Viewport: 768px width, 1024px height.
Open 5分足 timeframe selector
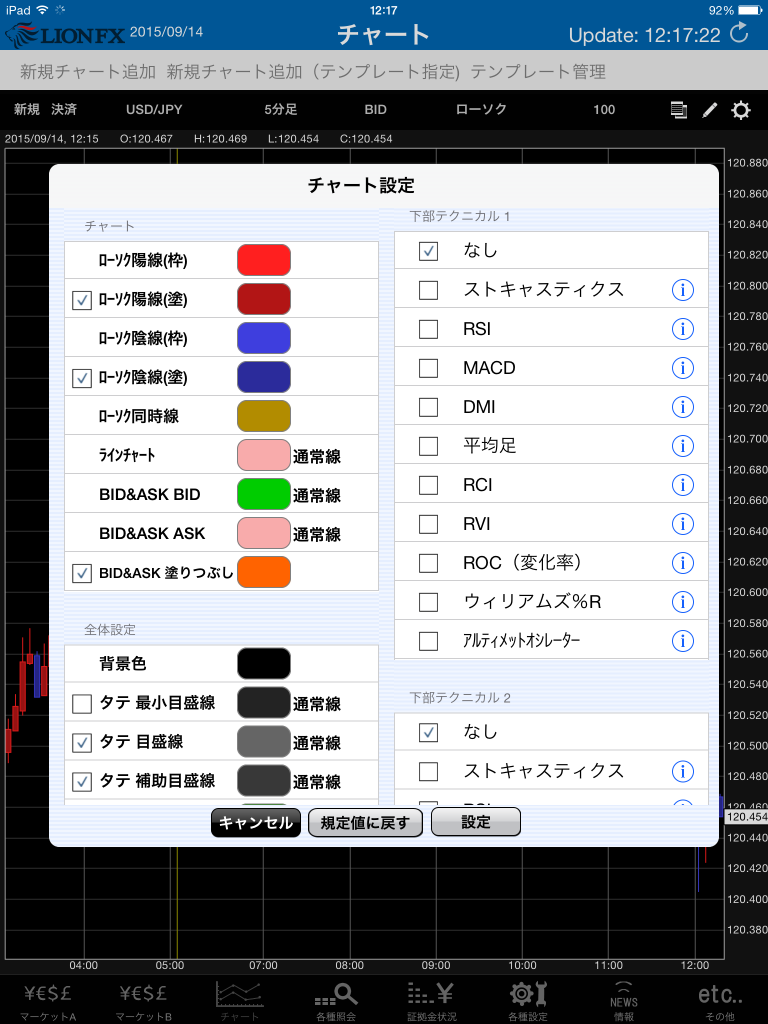[281, 110]
